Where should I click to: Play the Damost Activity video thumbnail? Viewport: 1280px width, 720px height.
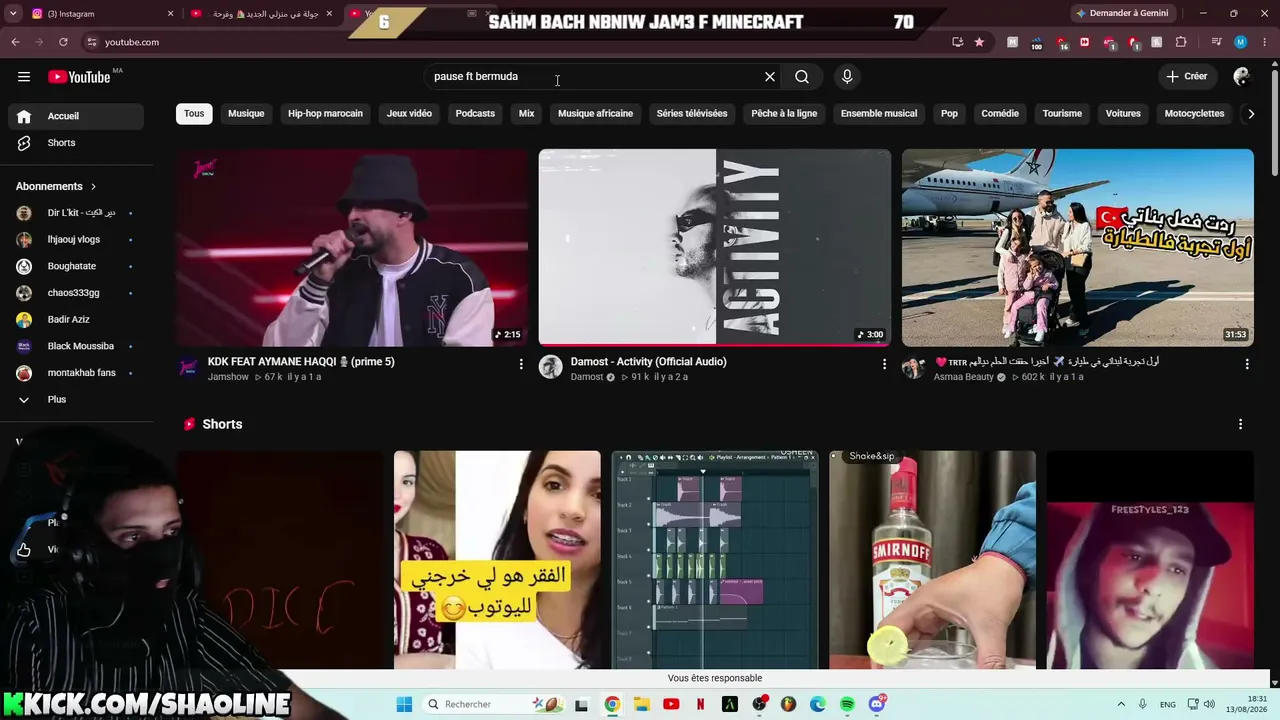click(x=715, y=248)
